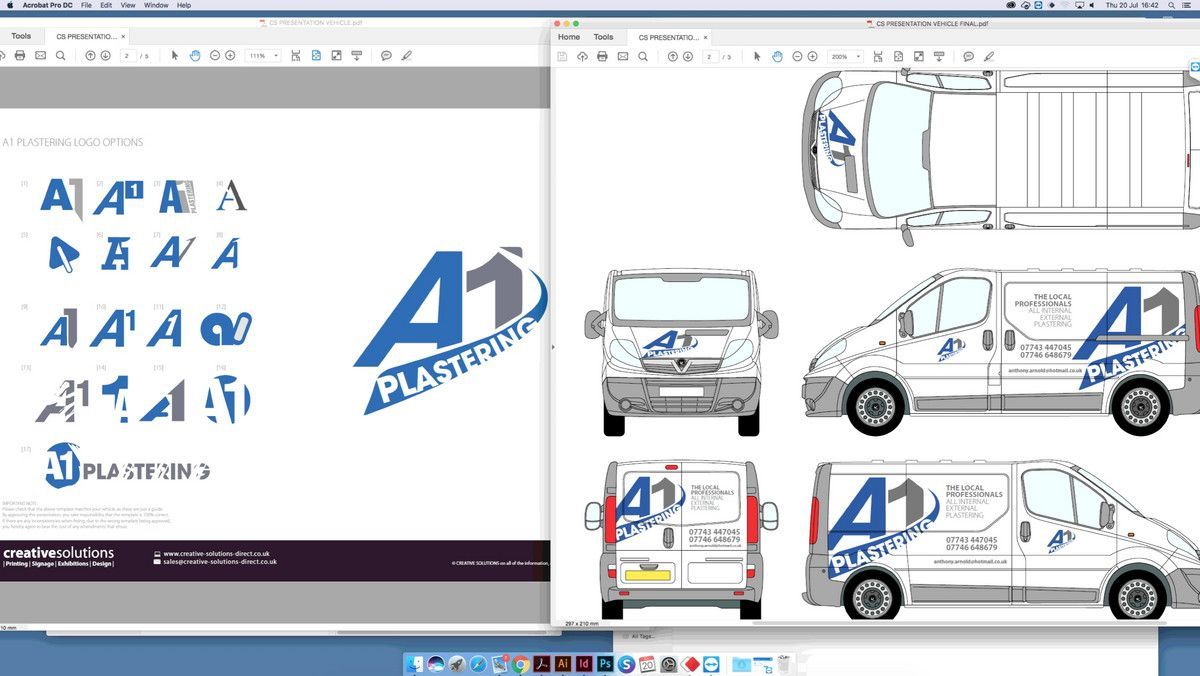Open Tools tab in the left window
The height and width of the screenshot is (676, 1200).
pos(21,36)
